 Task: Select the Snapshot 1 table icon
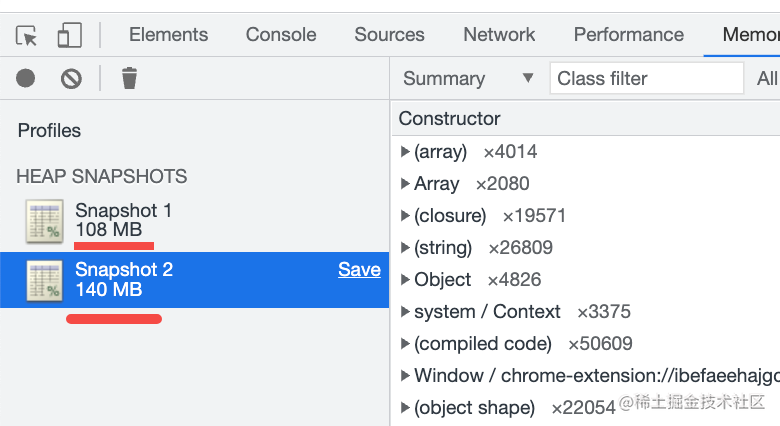(x=44, y=221)
